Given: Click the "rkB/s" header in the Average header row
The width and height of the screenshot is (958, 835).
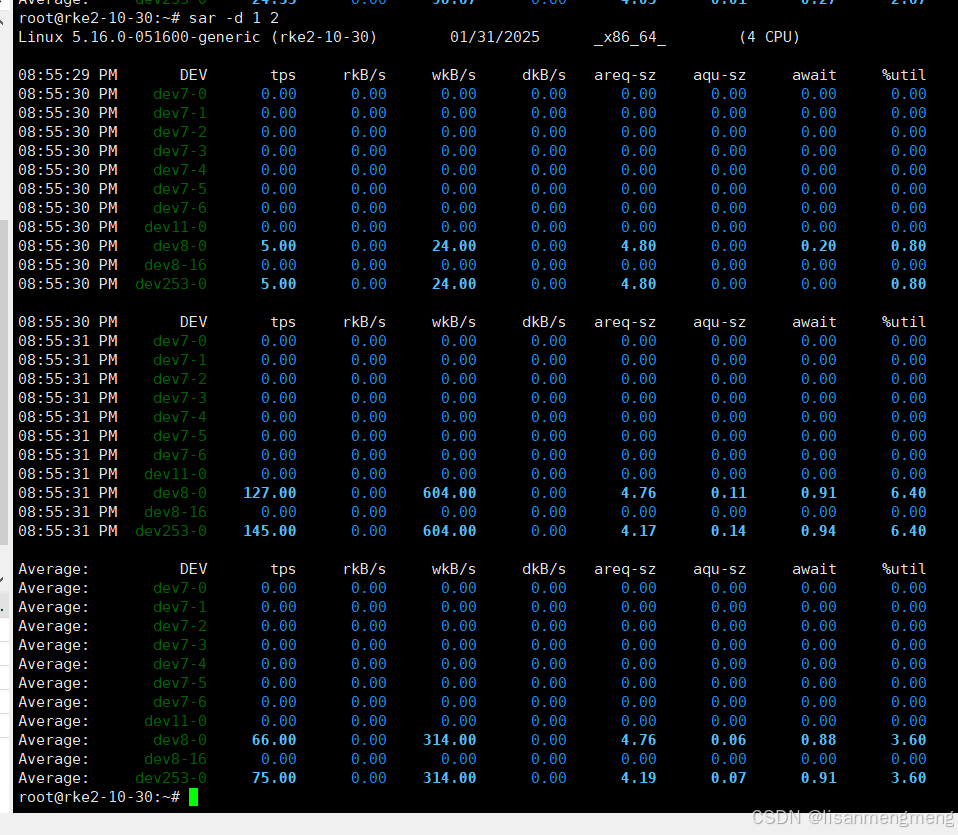Looking at the screenshot, I should point(364,569).
